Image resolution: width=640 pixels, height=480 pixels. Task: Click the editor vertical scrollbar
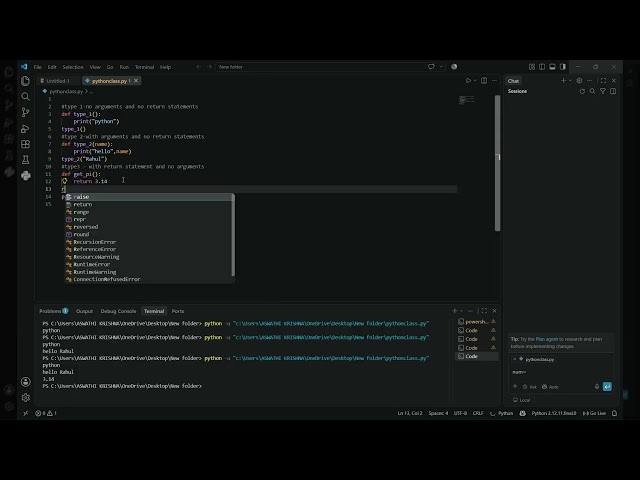(497, 163)
